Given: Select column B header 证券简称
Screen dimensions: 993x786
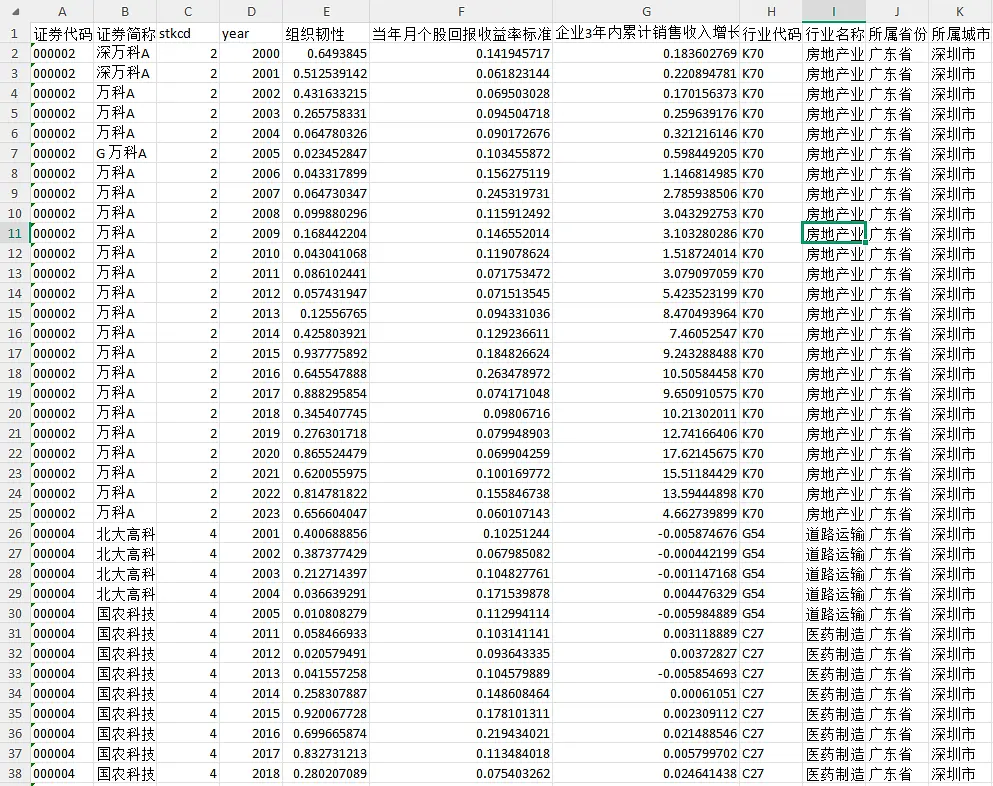Looking at the screenshot, I should coord(125,11).
